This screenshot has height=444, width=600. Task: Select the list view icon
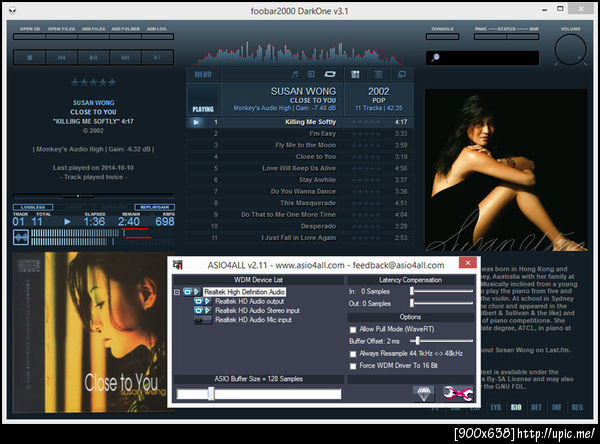click(x=378, y=74)
